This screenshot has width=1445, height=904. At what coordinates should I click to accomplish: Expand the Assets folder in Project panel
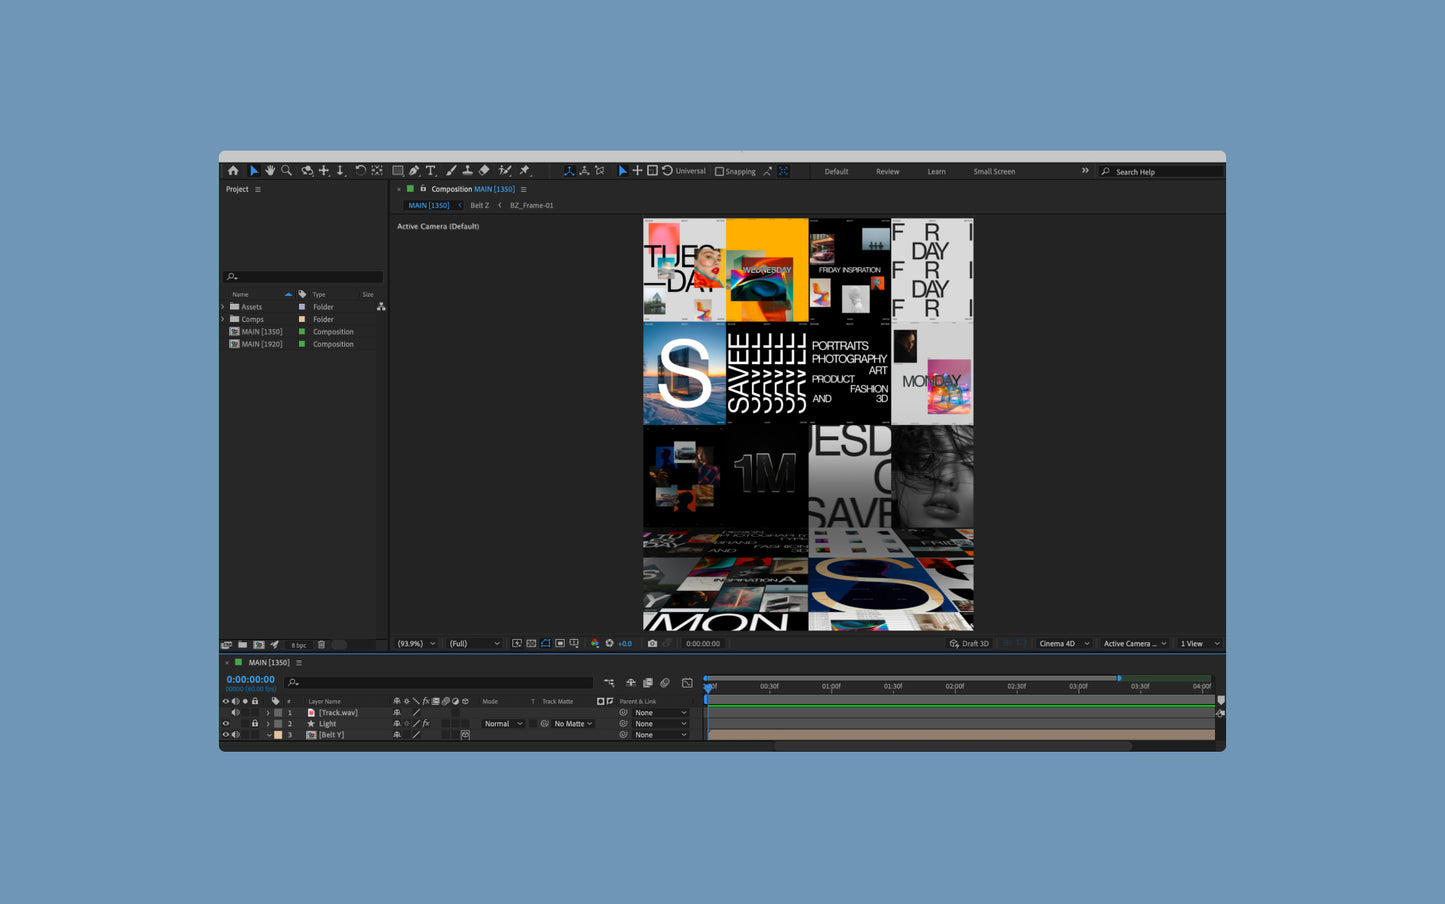coord(223,307)
